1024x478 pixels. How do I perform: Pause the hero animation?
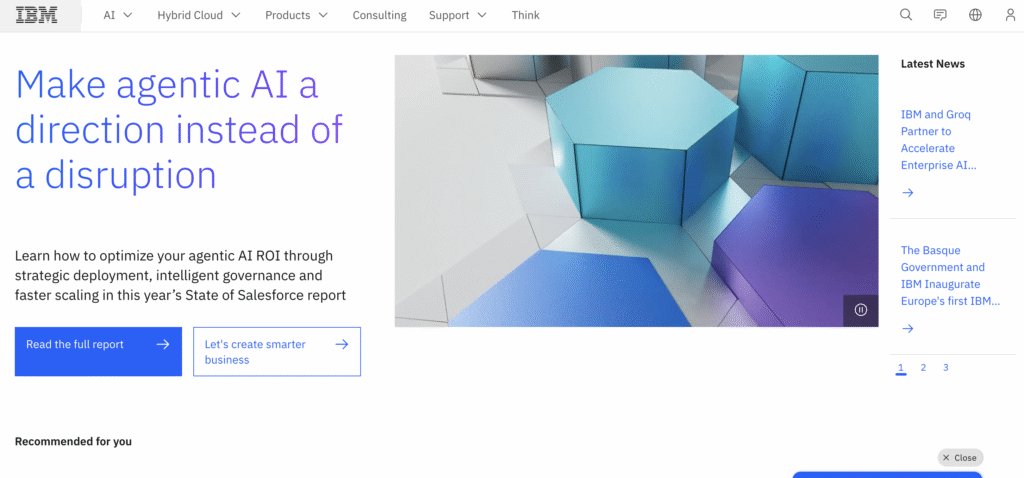pos(861,310)
